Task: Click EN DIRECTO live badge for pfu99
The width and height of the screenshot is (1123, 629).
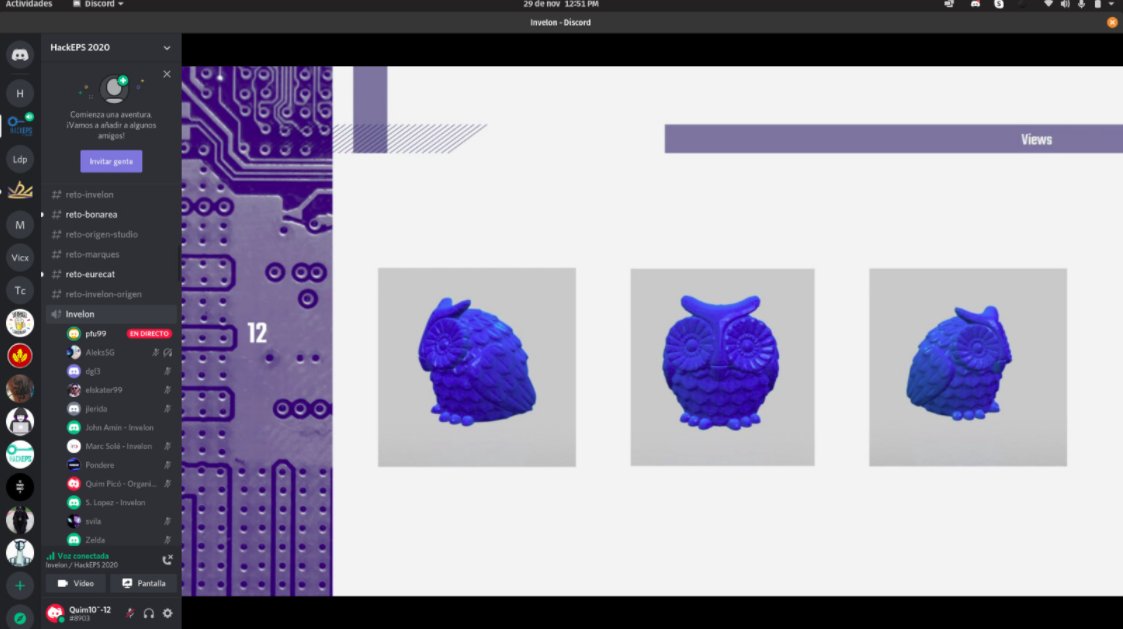Action: [x=149, y=334]
